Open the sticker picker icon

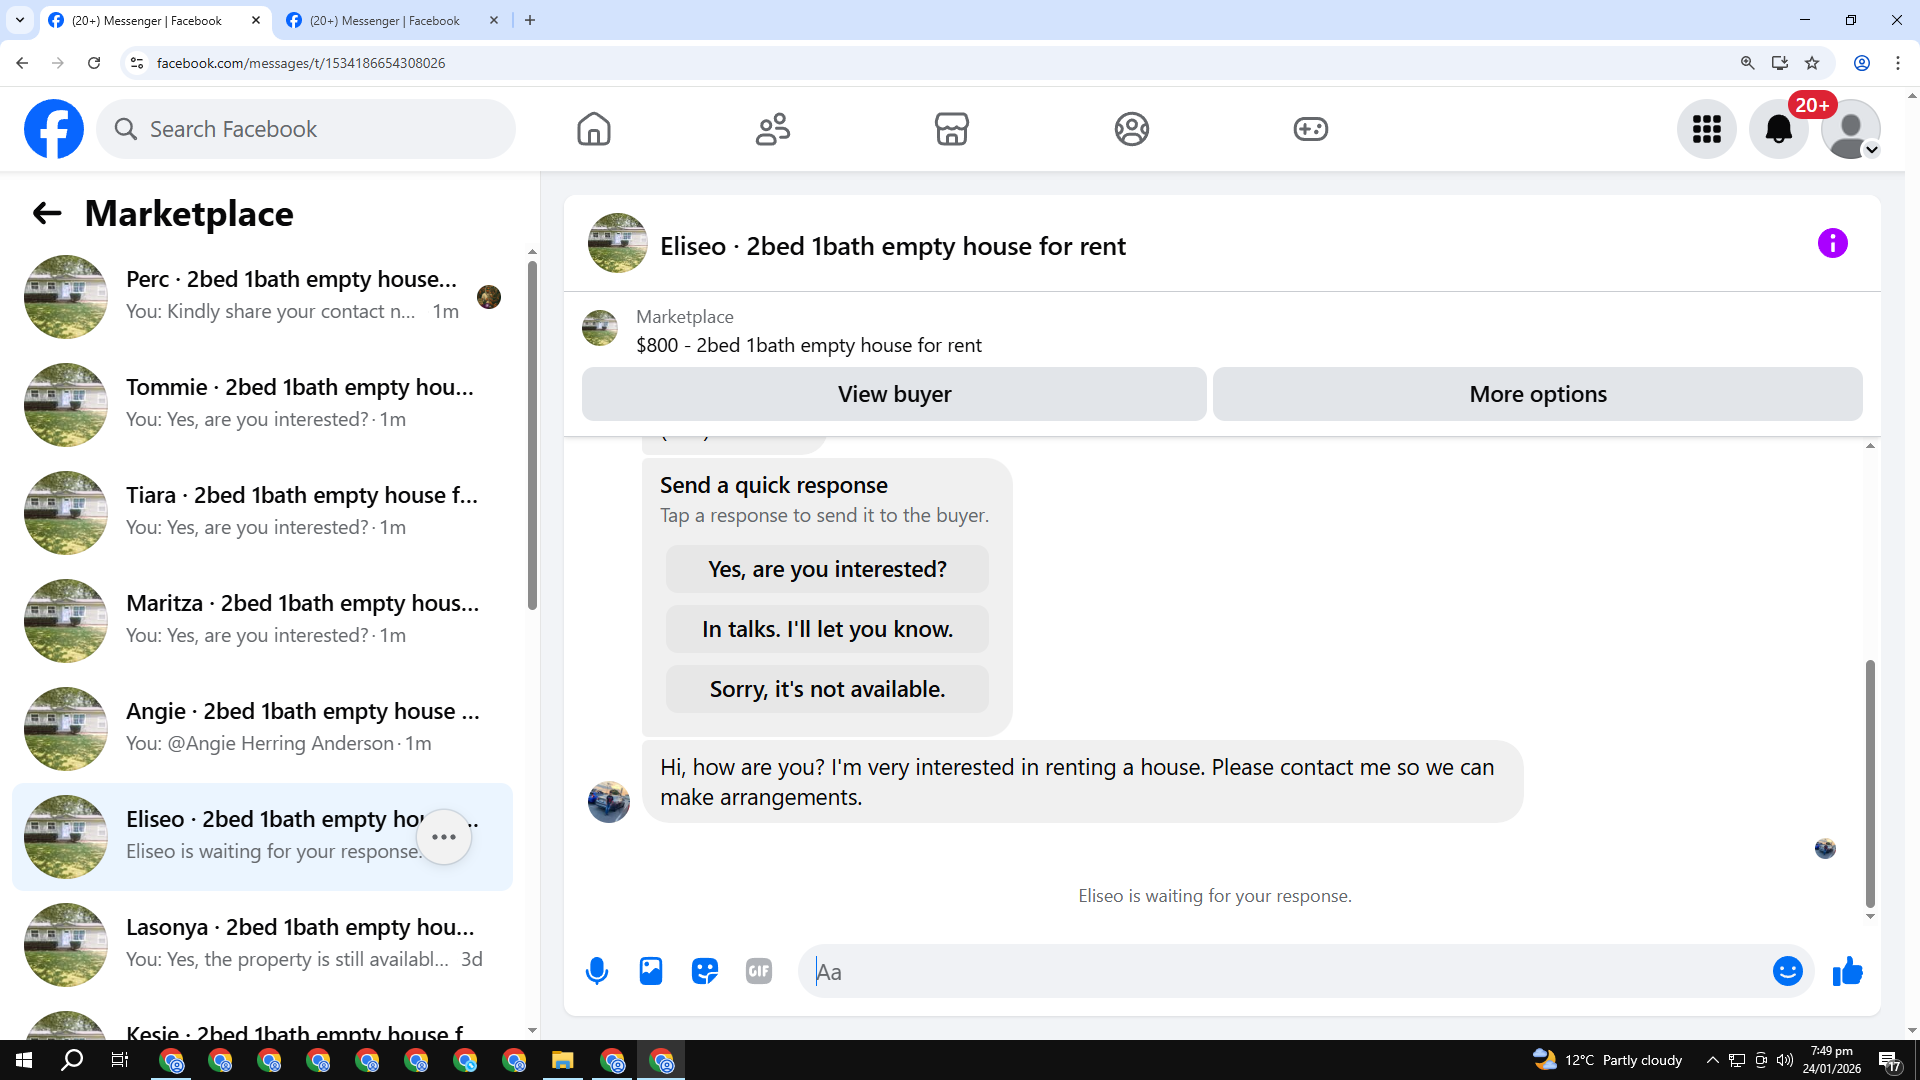[705, 971]
